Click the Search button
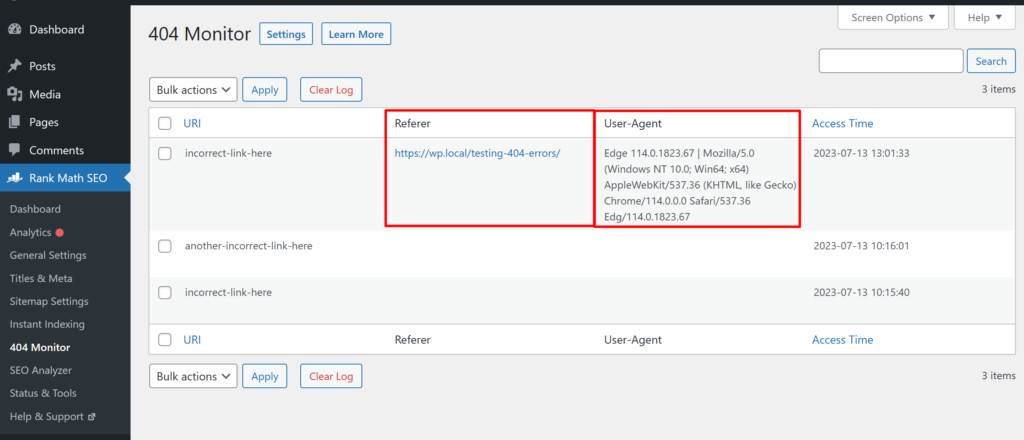The image size is (1024, 440). [991, 61]
